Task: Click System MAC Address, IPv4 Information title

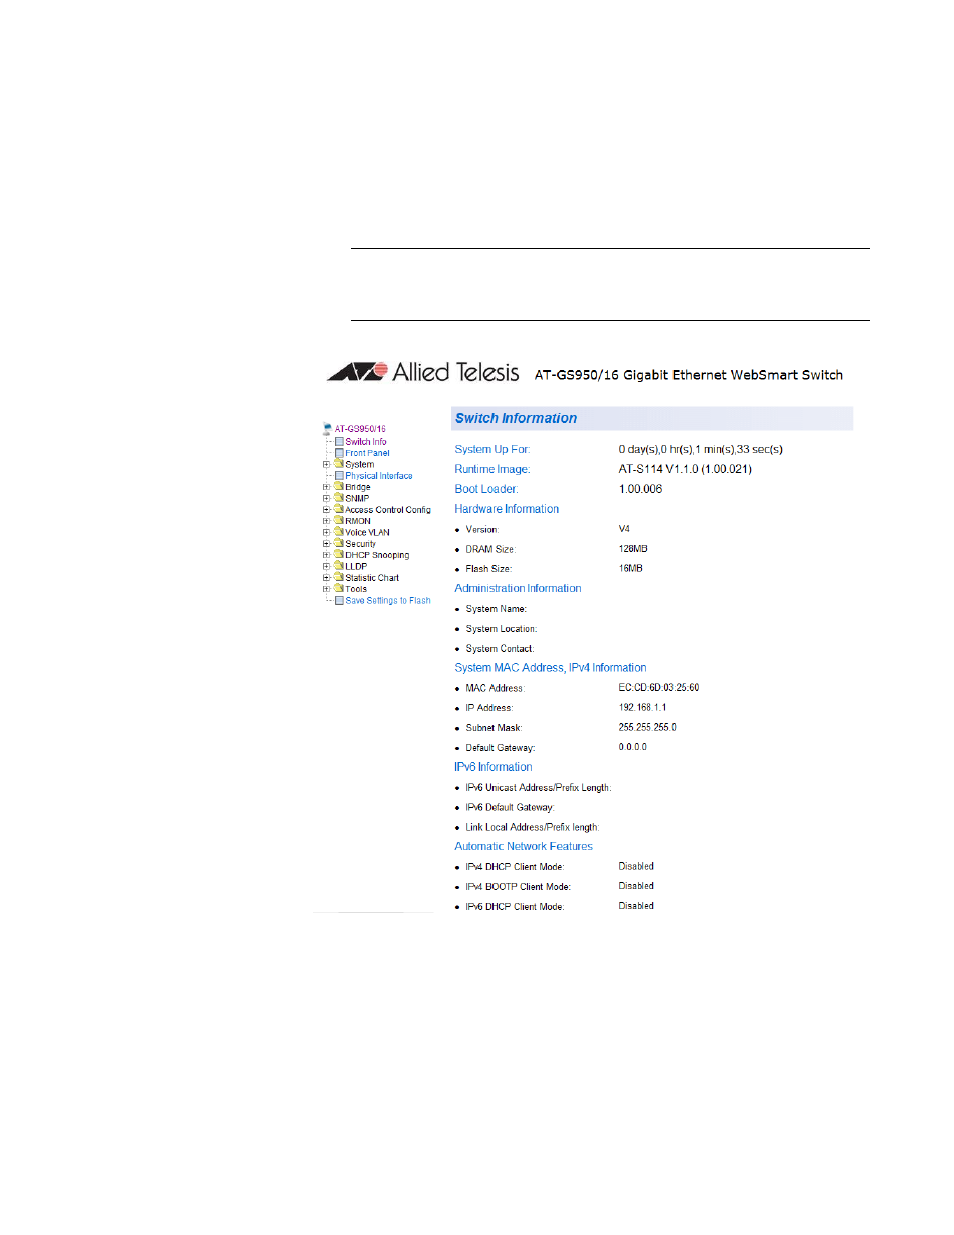Action: pos(550,668)
